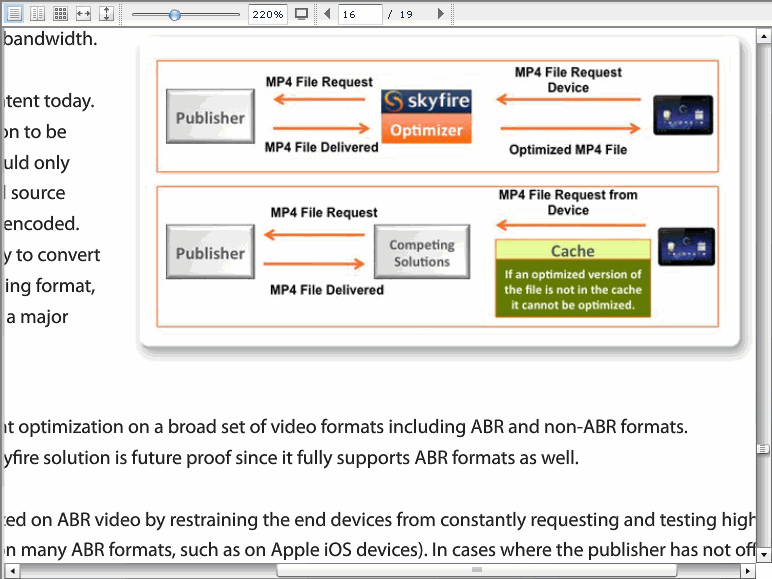Go to previous page arrow
The height and width of the screenshot is (579, 772).
327,14
